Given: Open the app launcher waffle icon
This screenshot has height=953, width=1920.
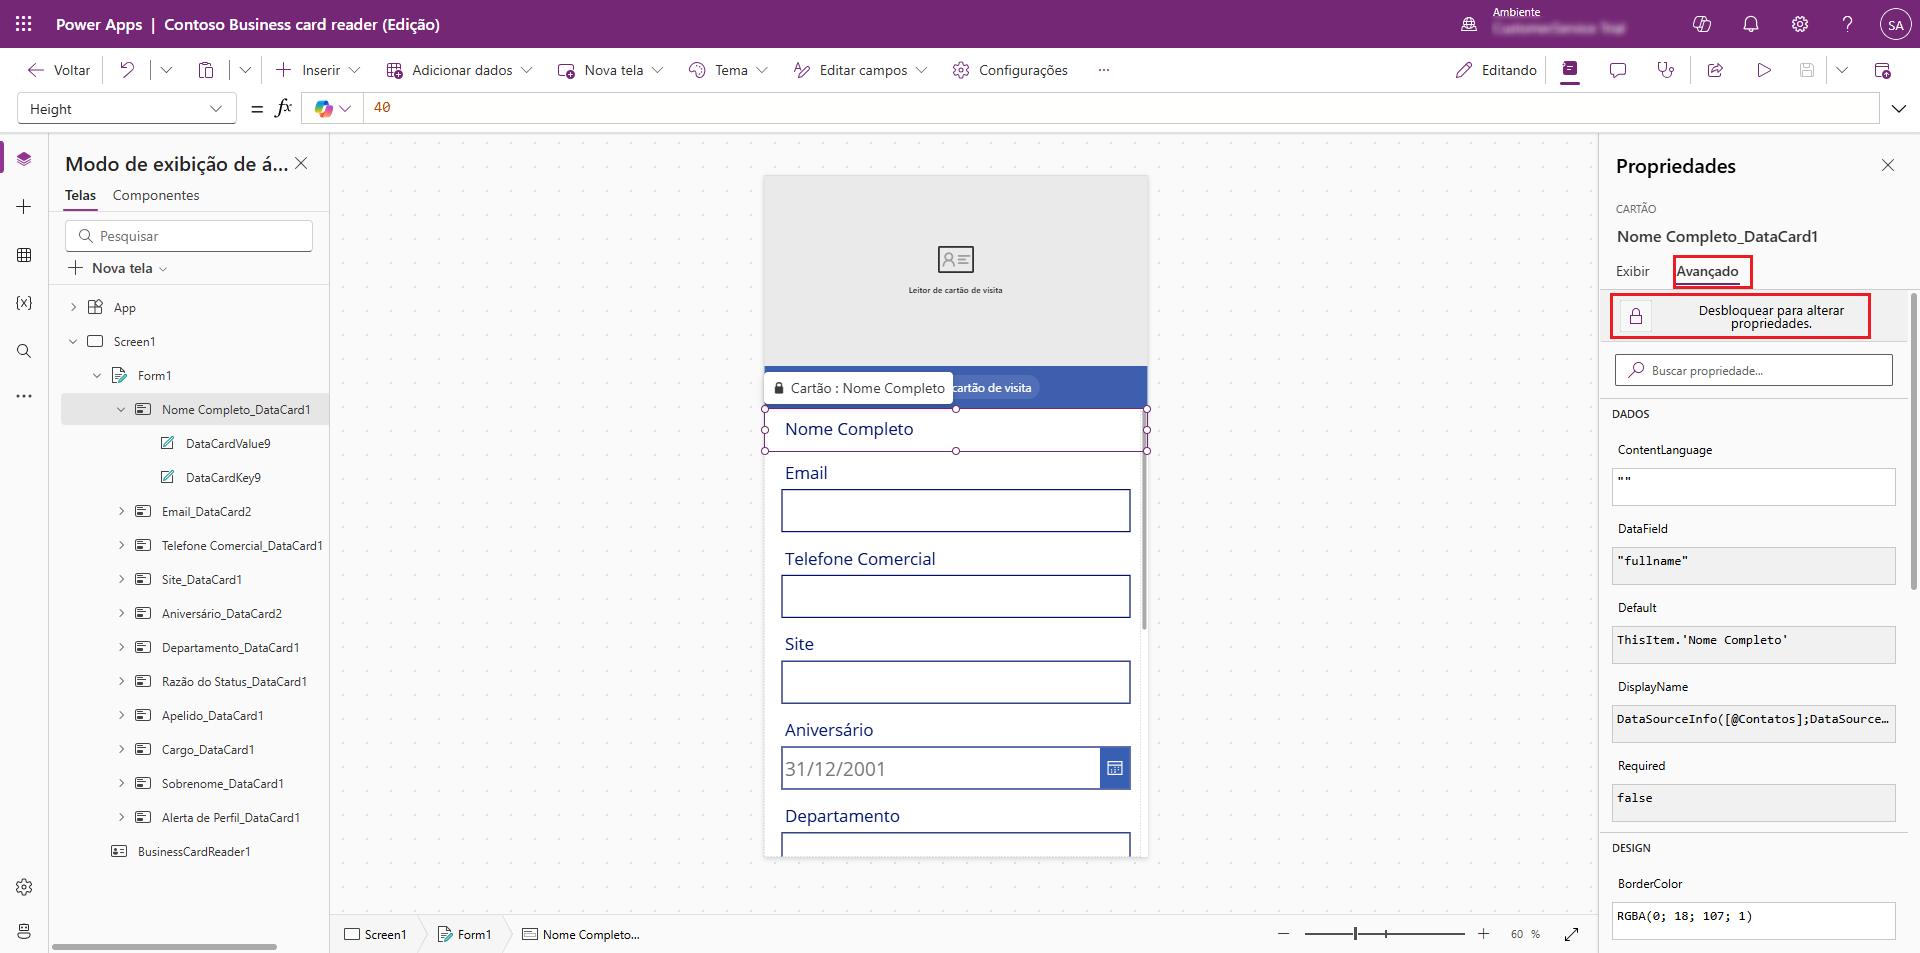Looking at the screenshot, I should pos(24,24).
